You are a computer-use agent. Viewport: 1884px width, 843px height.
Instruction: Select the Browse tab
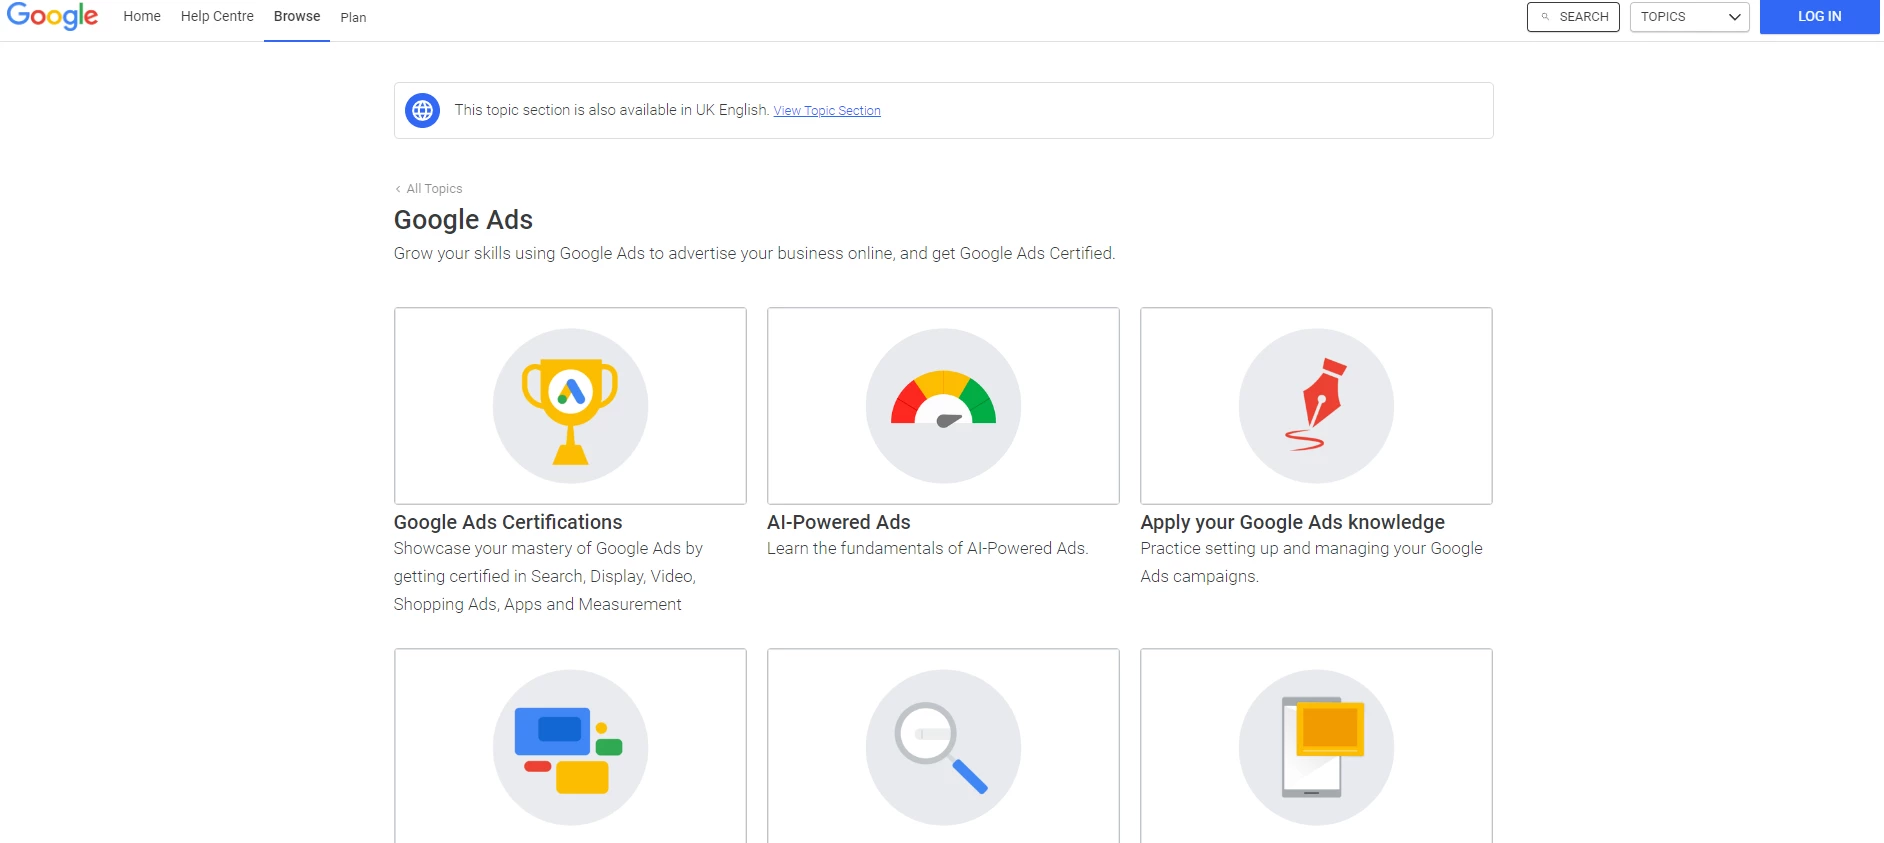click(297, 17)
